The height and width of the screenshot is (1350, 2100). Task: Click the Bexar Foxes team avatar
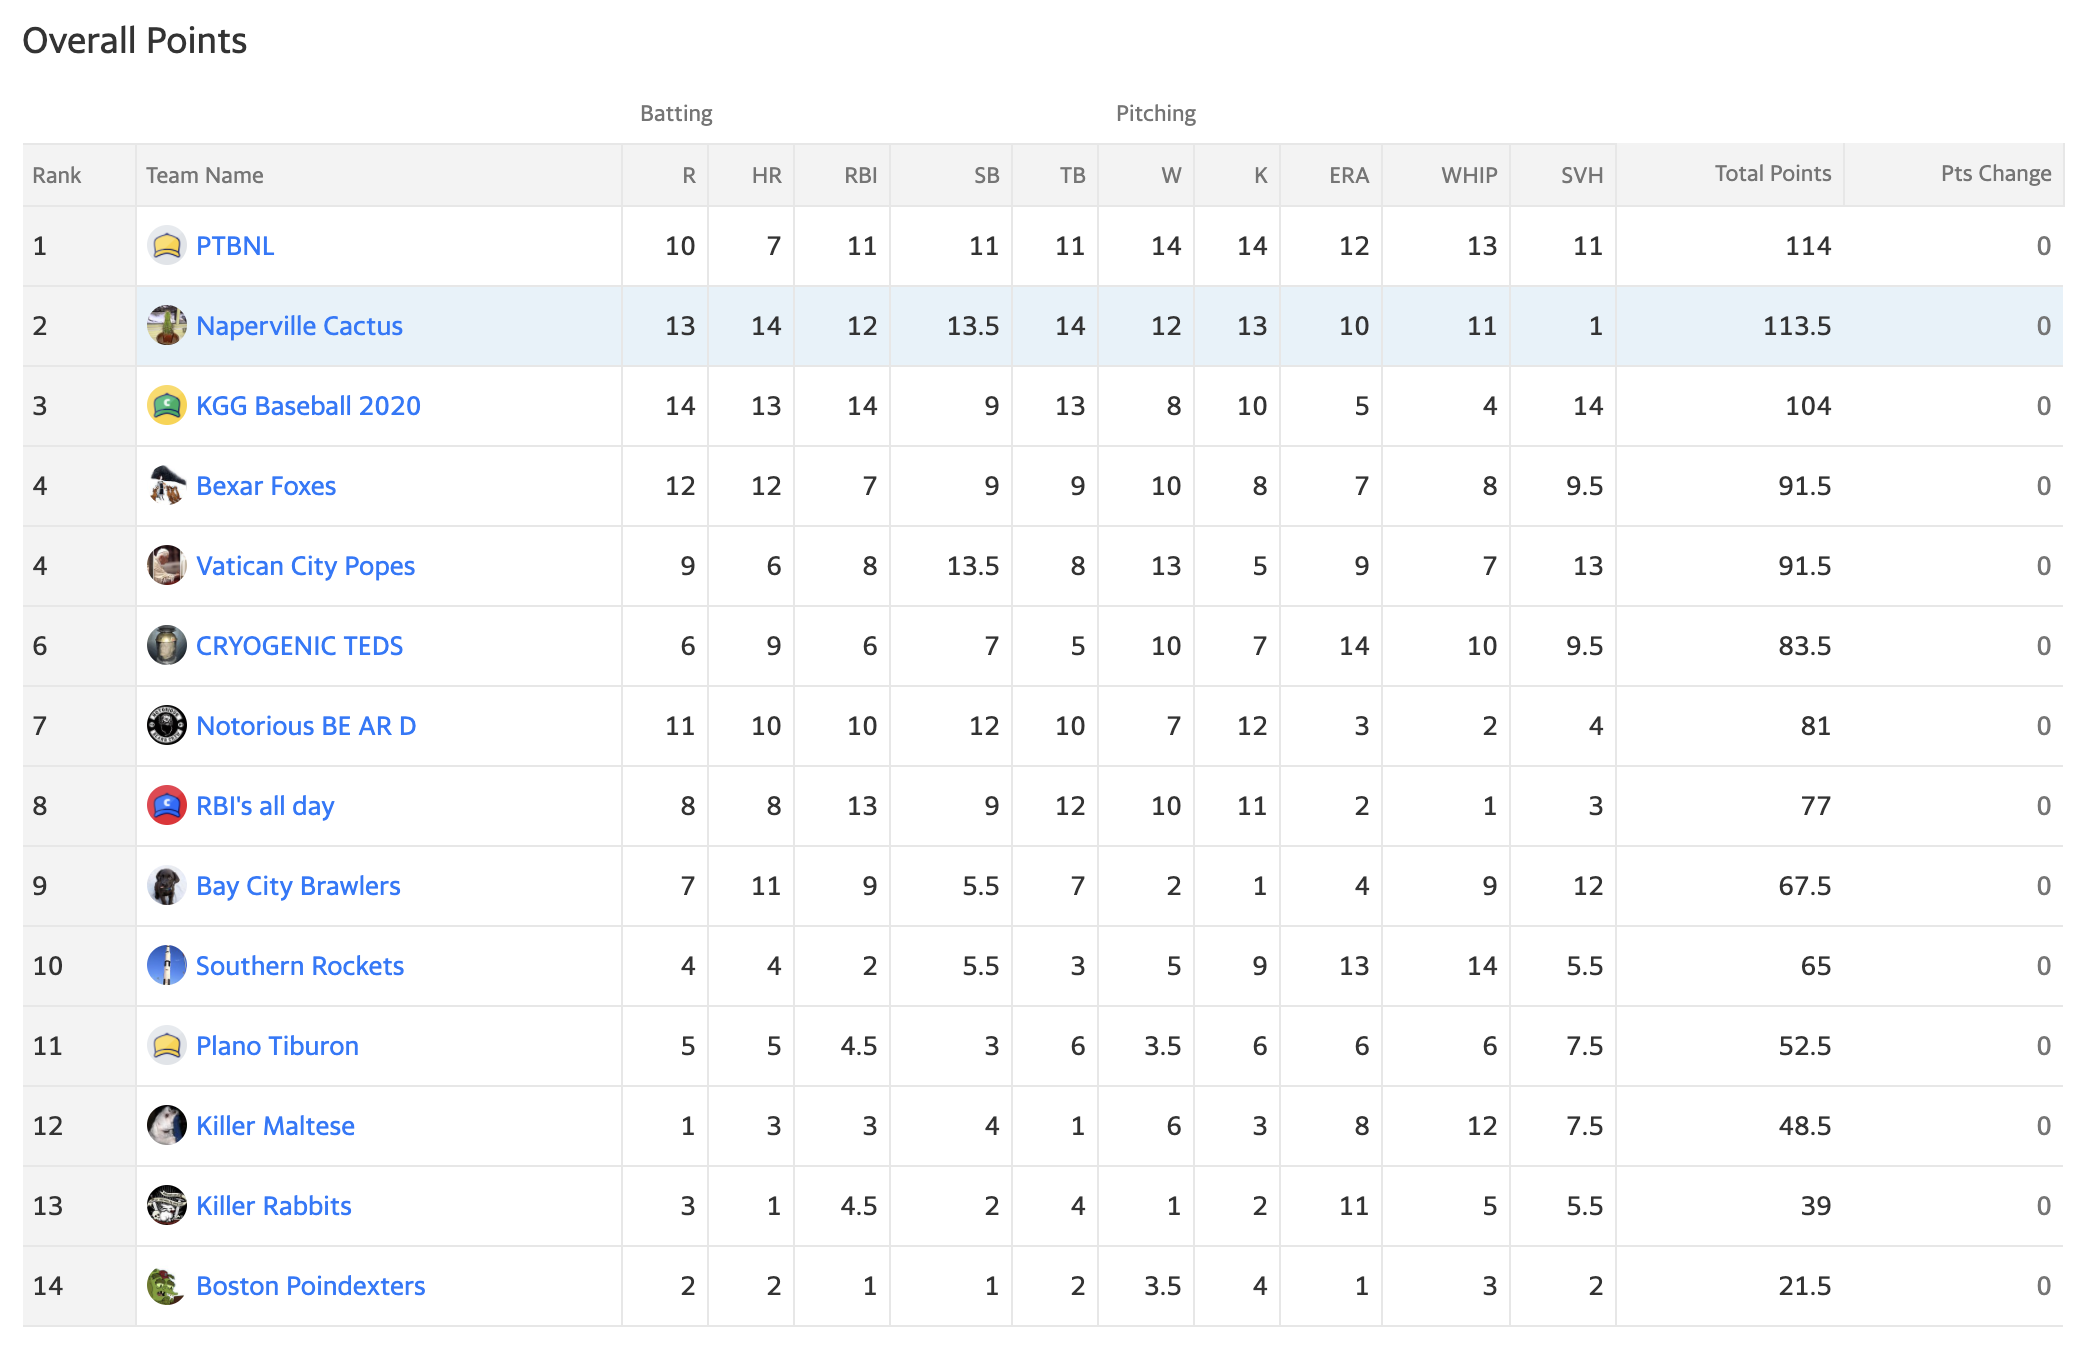[167, 485]
